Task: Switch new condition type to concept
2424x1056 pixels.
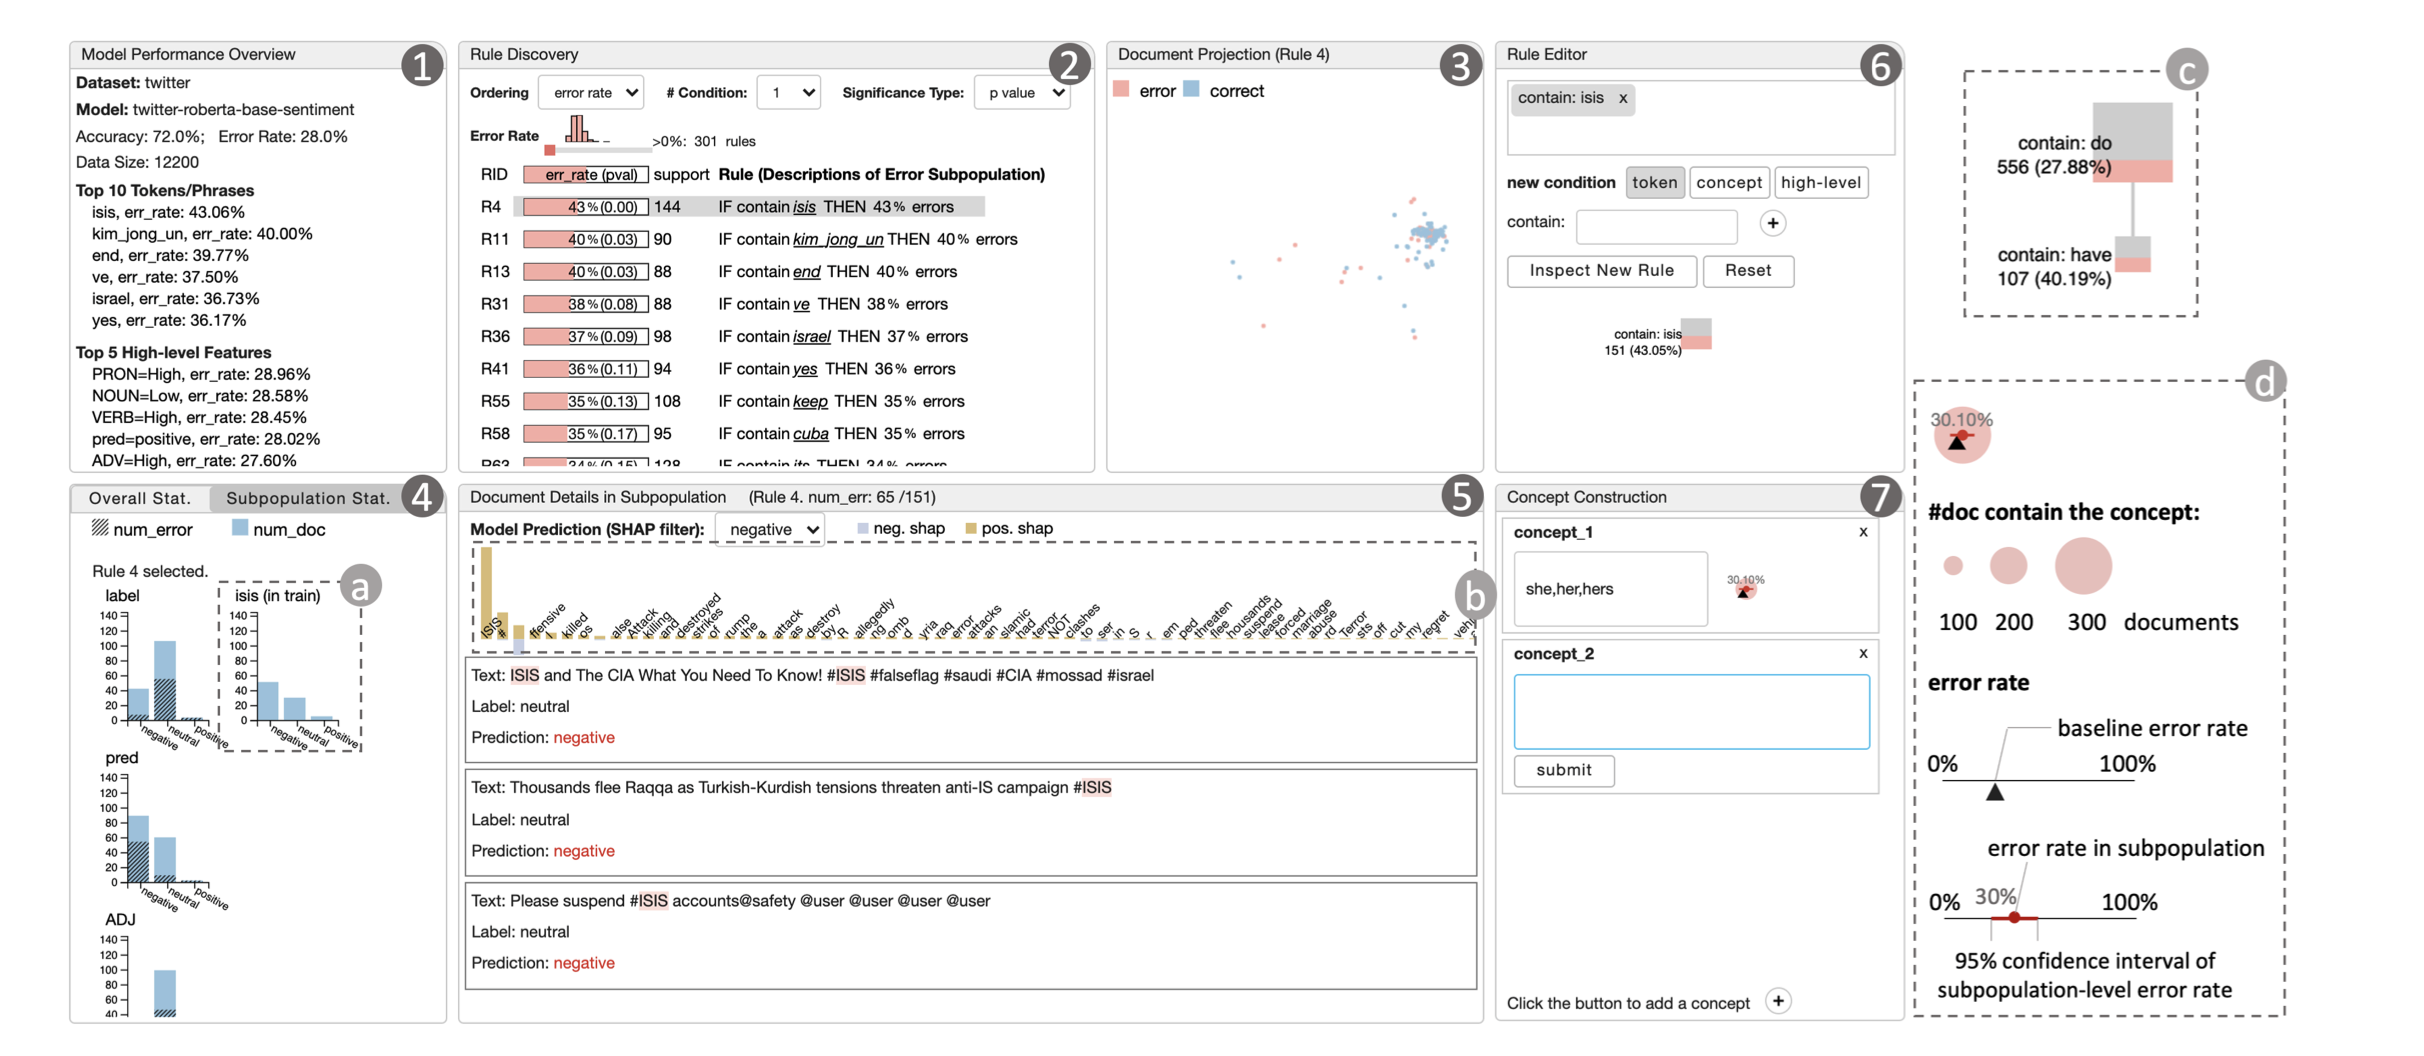Action: coord(1728,182)
